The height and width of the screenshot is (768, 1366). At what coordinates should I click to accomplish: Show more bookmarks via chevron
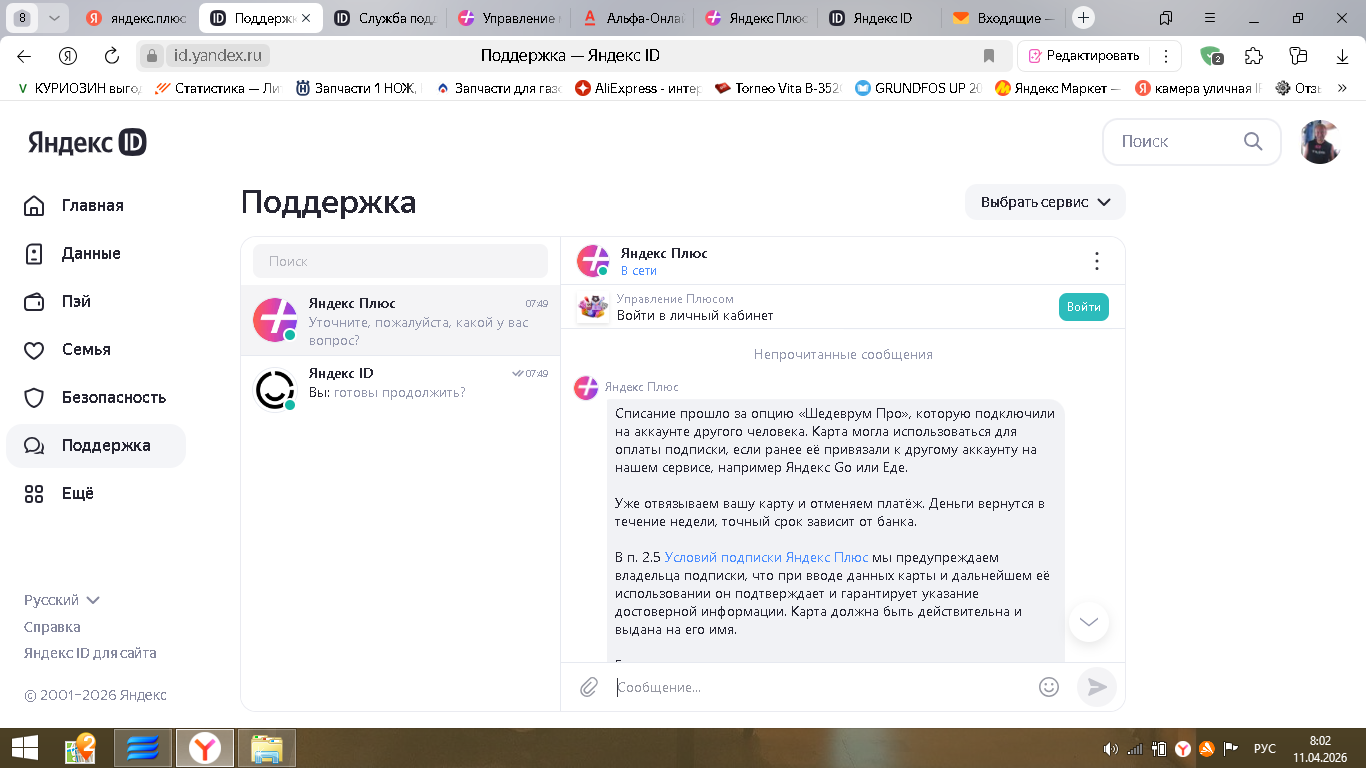point(1342,88)
